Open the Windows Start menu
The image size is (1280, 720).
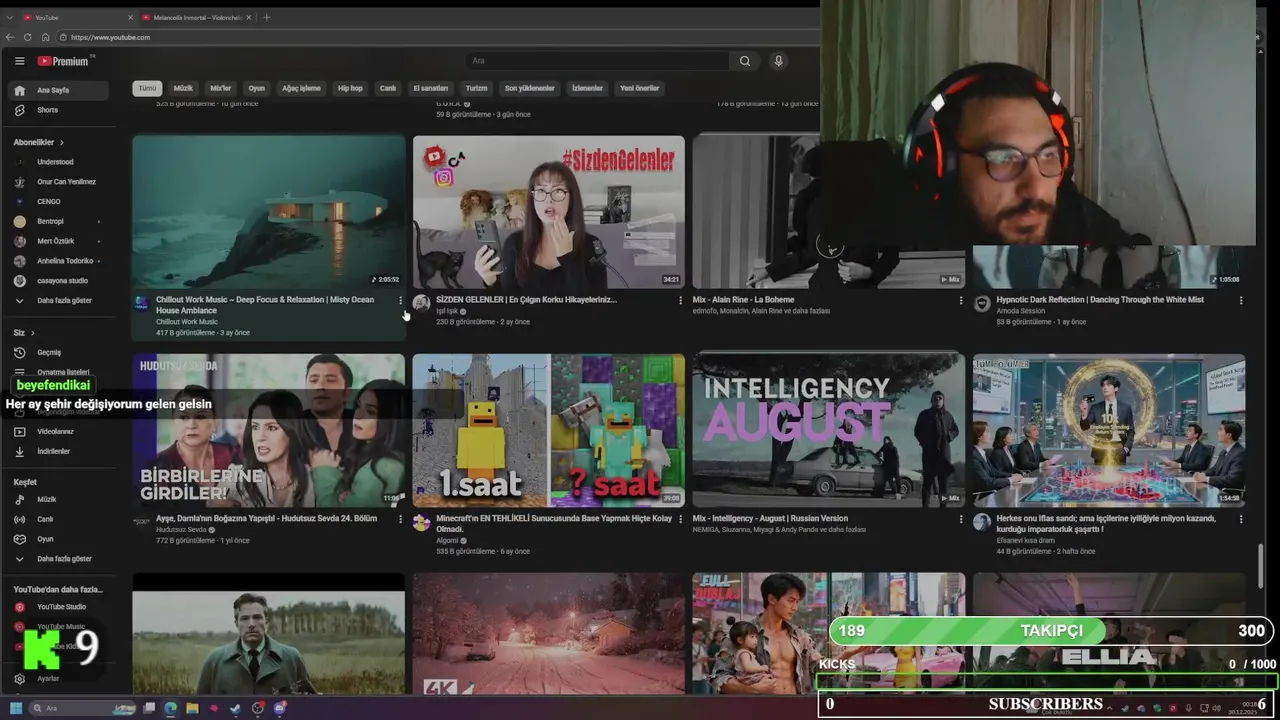[x=16, y=708]
